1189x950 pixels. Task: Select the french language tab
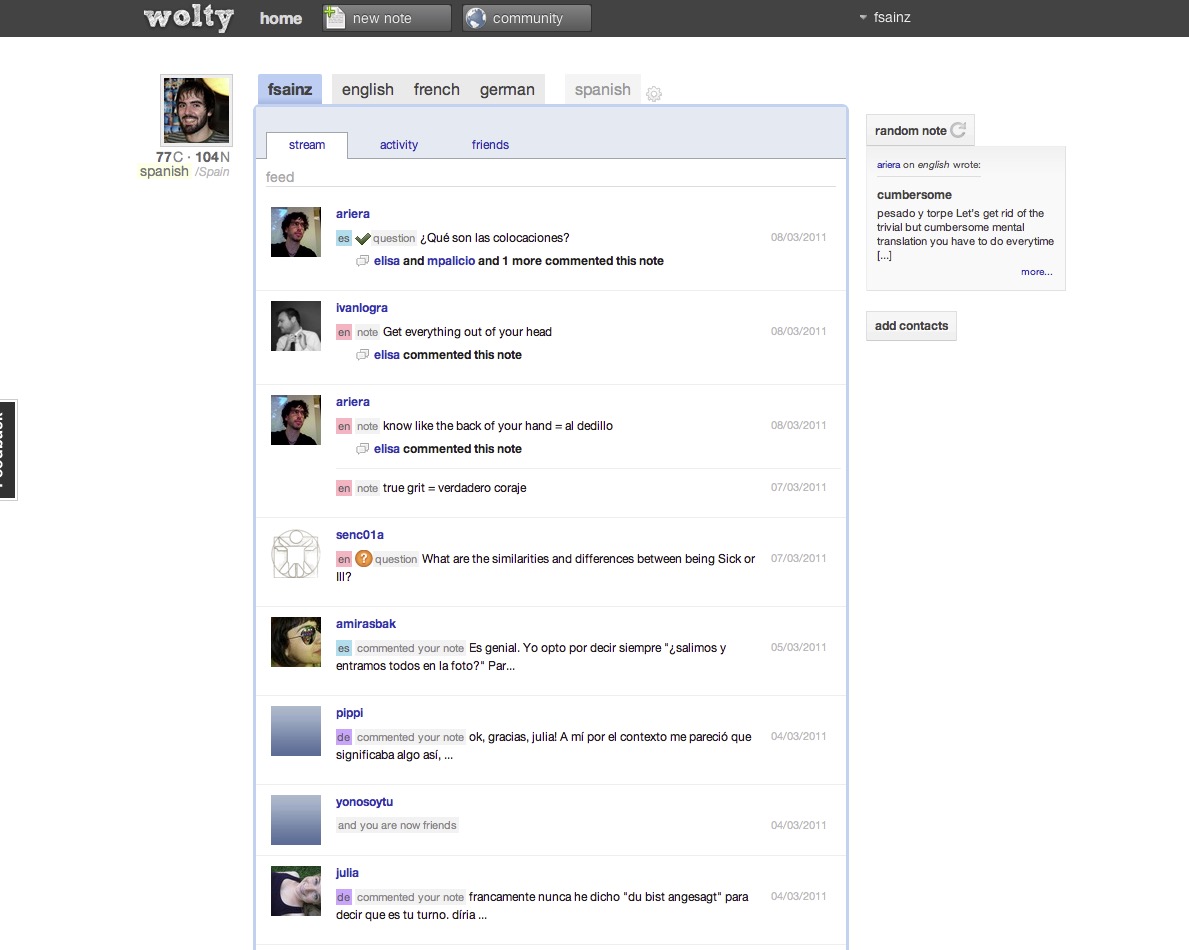tap(437, 89)
